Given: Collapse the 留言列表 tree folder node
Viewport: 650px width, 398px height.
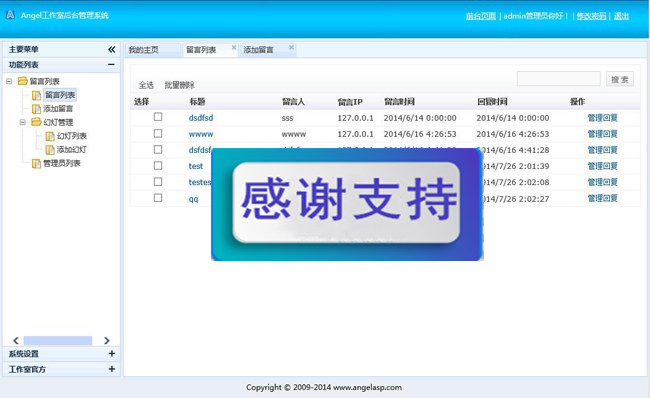Looking at the screenshot, I should pos(9,81).
